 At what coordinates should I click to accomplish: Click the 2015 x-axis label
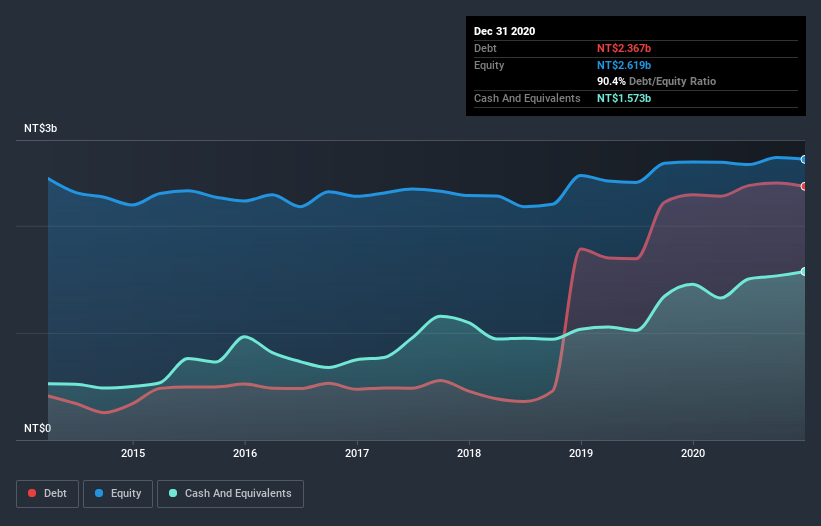[133, 453]
